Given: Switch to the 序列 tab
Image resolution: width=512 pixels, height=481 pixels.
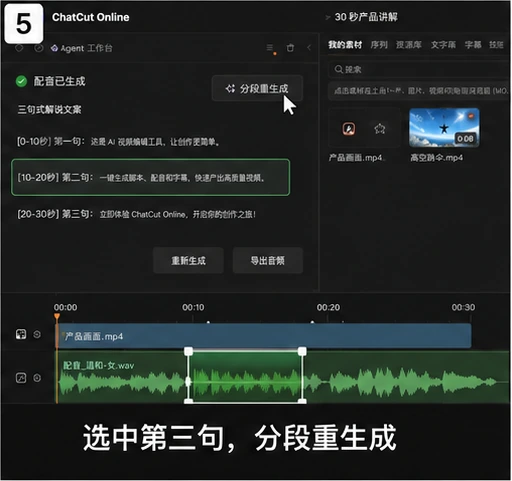Looking at the screenshot, I should [379, 45].
